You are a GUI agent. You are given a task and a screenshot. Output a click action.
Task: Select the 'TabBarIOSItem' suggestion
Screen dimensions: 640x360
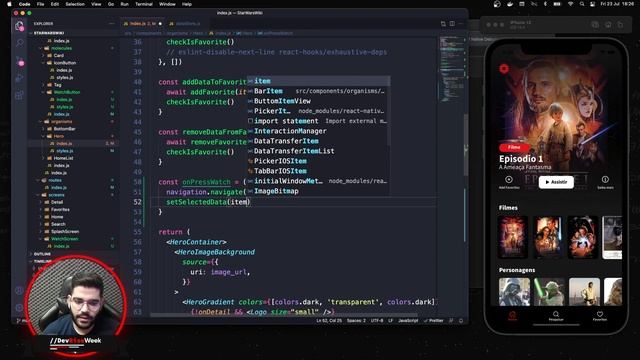[x=318, y=171]
